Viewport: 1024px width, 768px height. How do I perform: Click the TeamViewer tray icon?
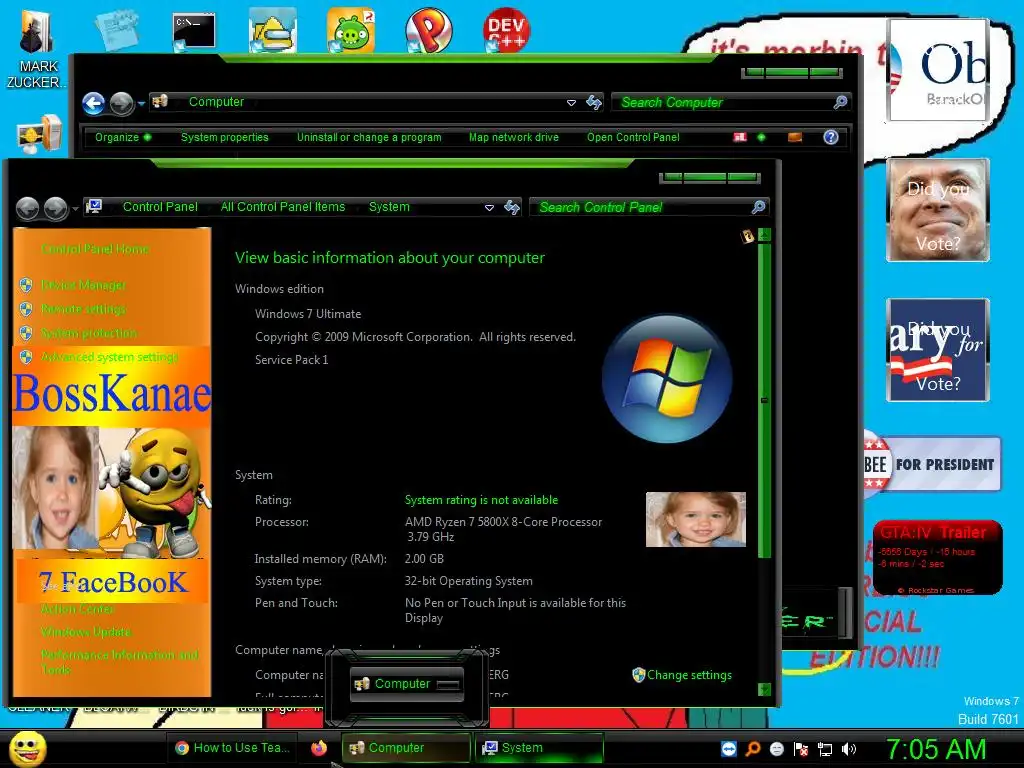pyautogui.click(x=729, y=748)
